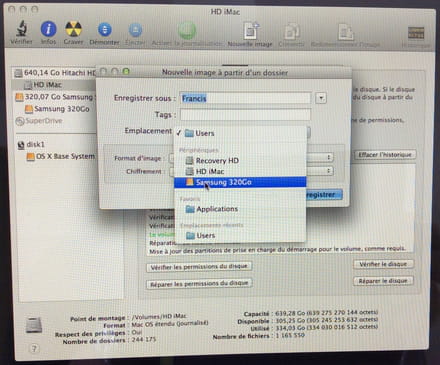Click the Éjecter toolbar icon
The width and height of the screenshot is (440, 365).
[x=135, y=30]
